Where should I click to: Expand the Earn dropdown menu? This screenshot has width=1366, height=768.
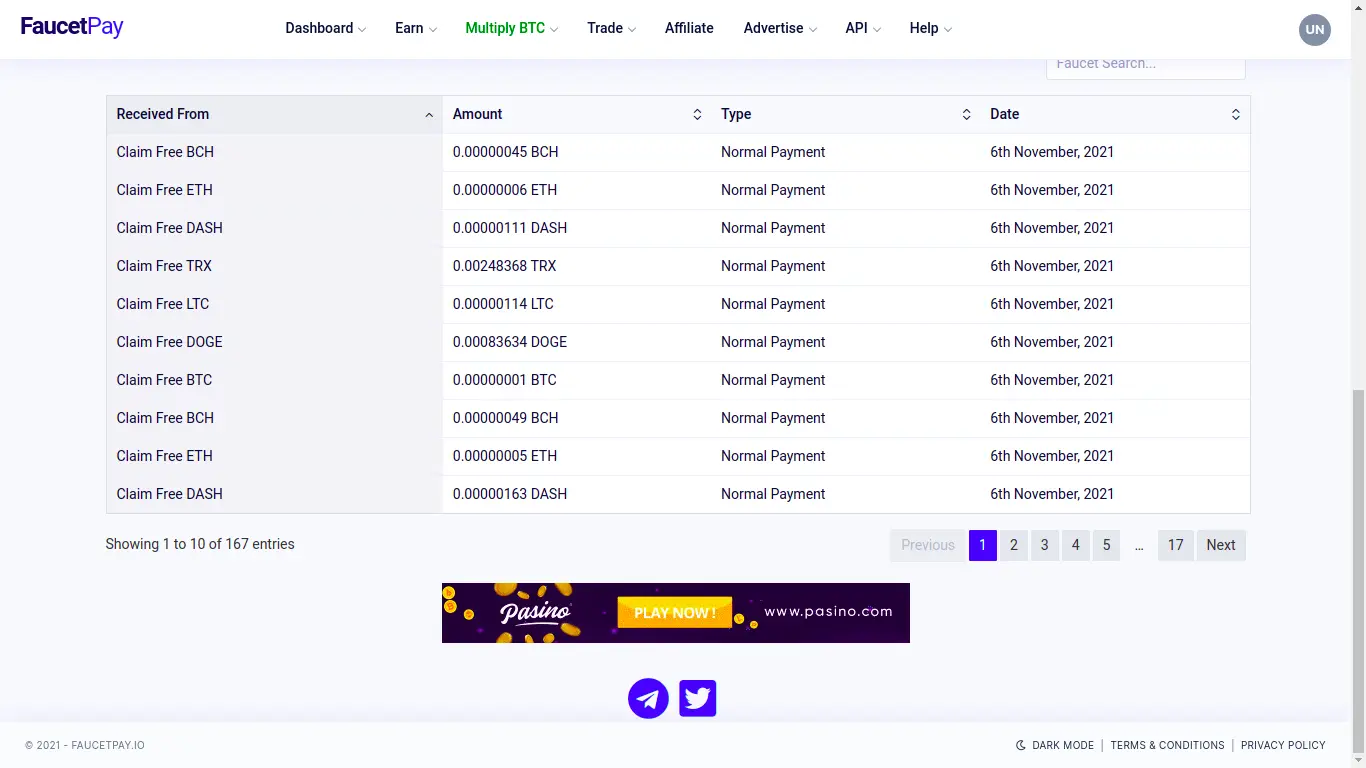pyautogui.click(x=415, y=28)
